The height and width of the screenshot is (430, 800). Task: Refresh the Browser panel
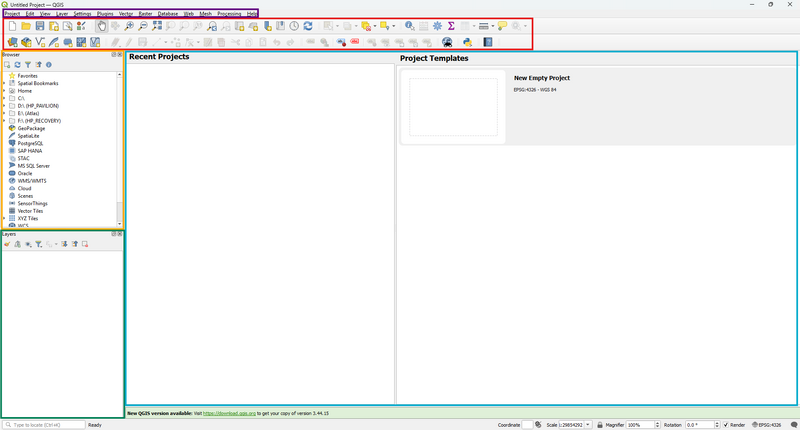click(17, 65)
